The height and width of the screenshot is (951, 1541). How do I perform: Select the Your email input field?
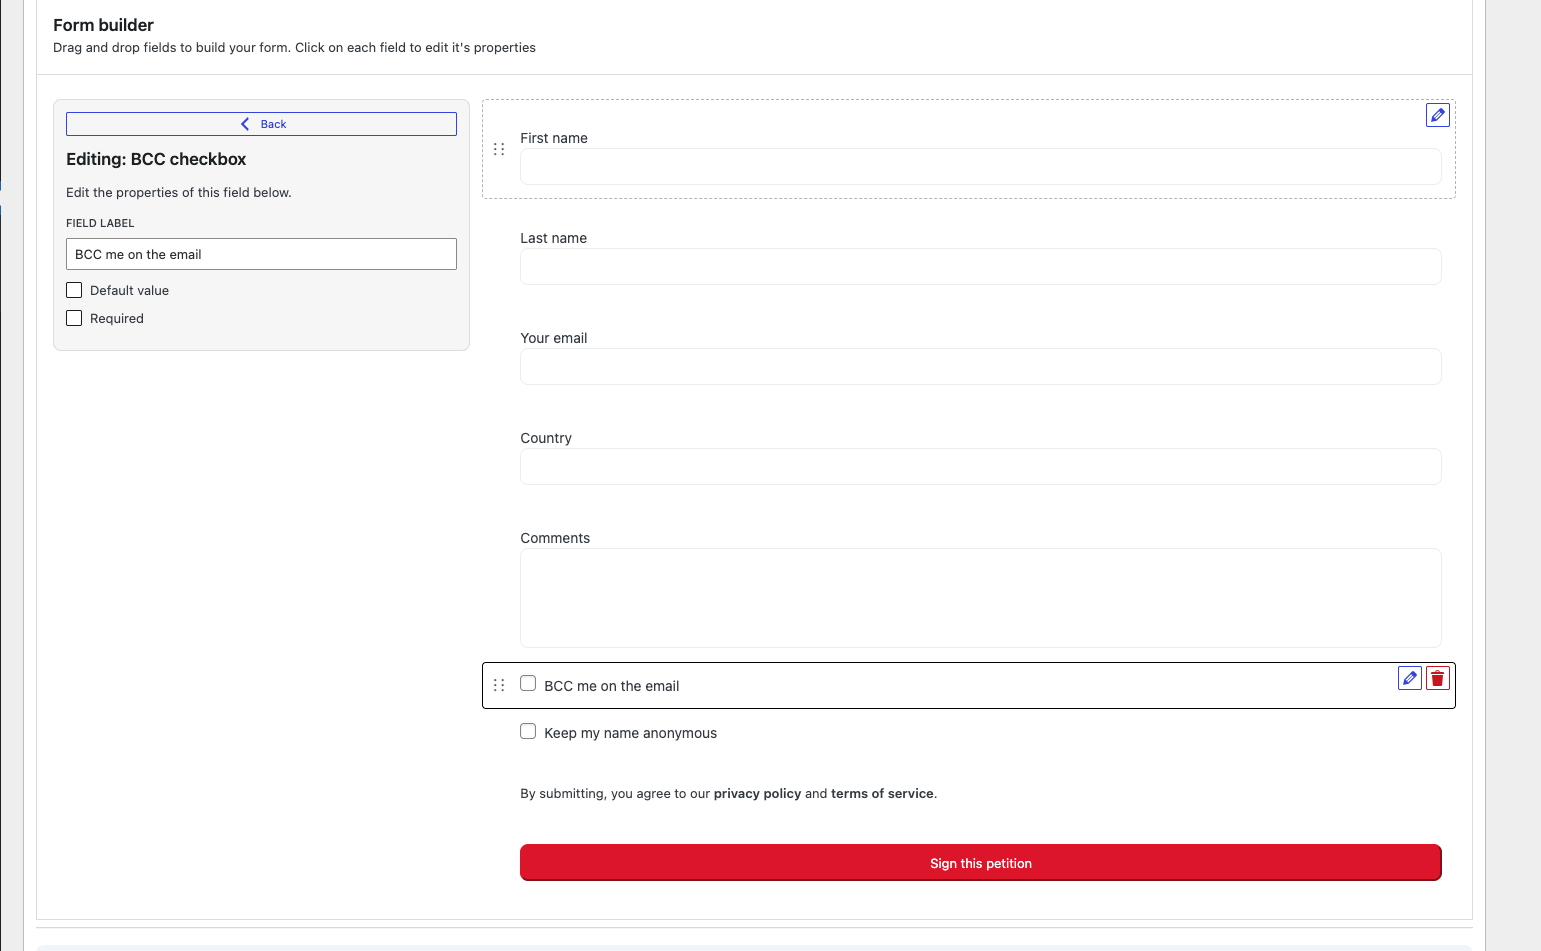pyautogui.click(x=980, y=367)
